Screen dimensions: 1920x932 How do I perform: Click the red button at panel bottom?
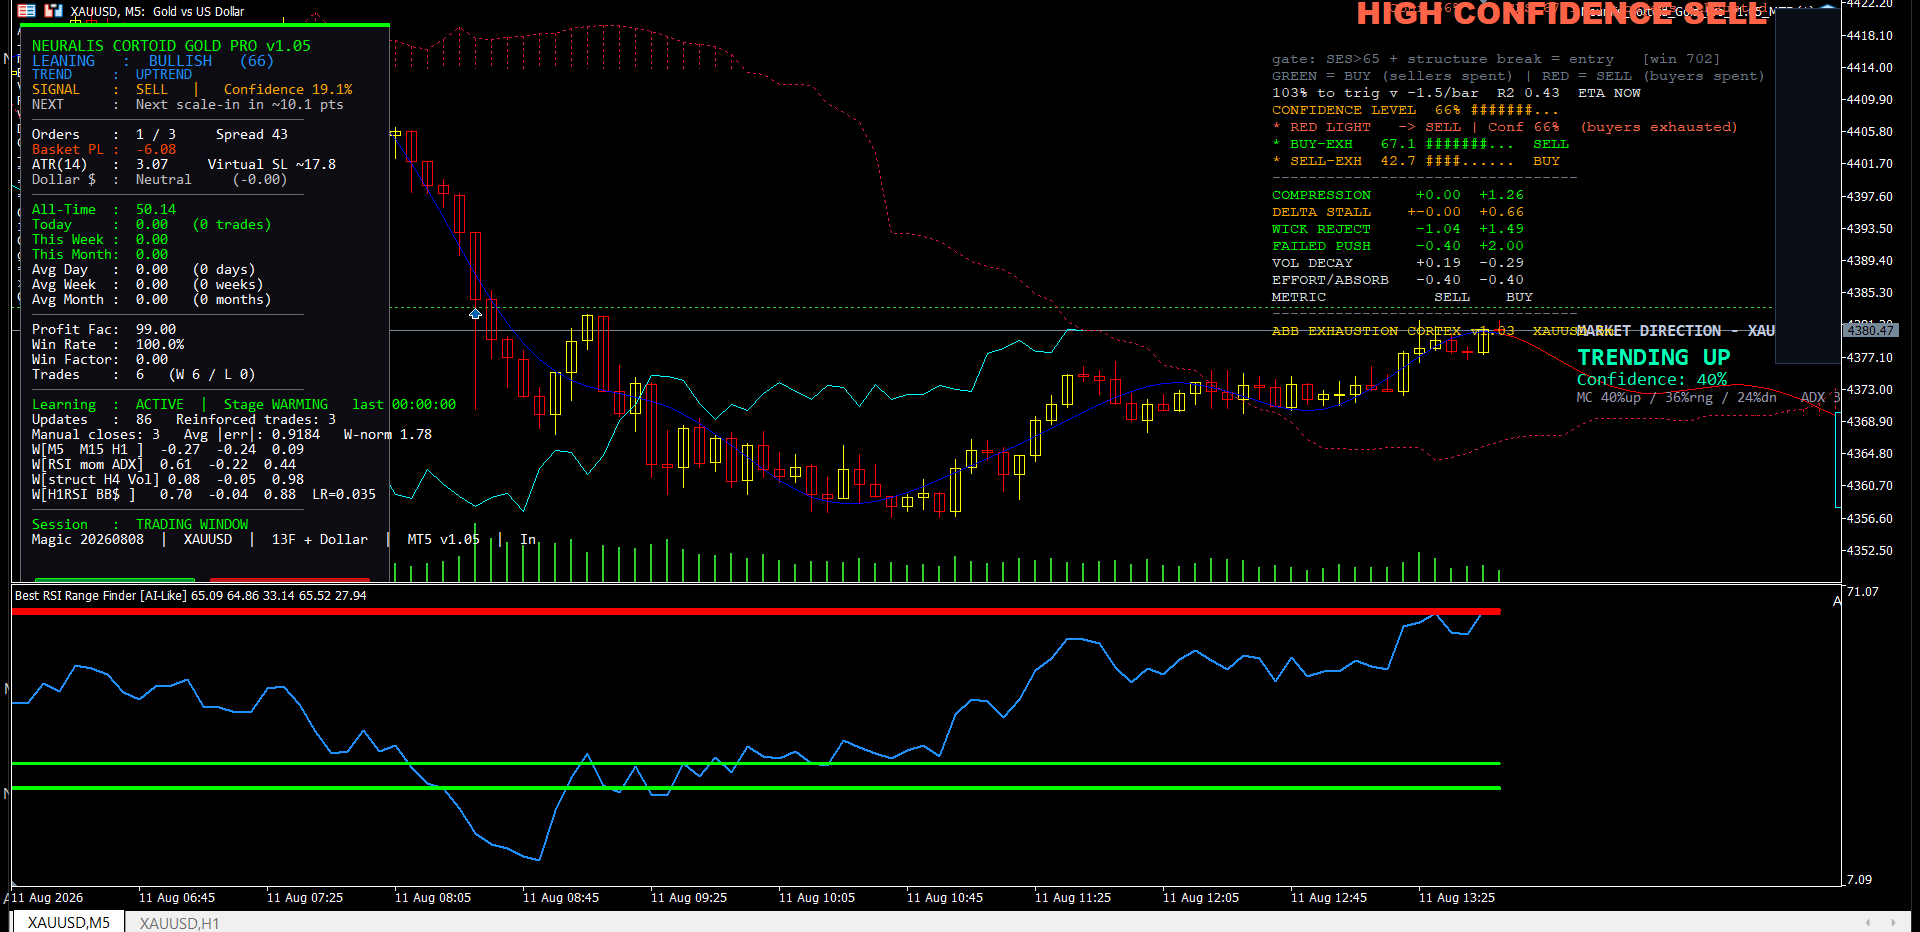tap(290, 579)
